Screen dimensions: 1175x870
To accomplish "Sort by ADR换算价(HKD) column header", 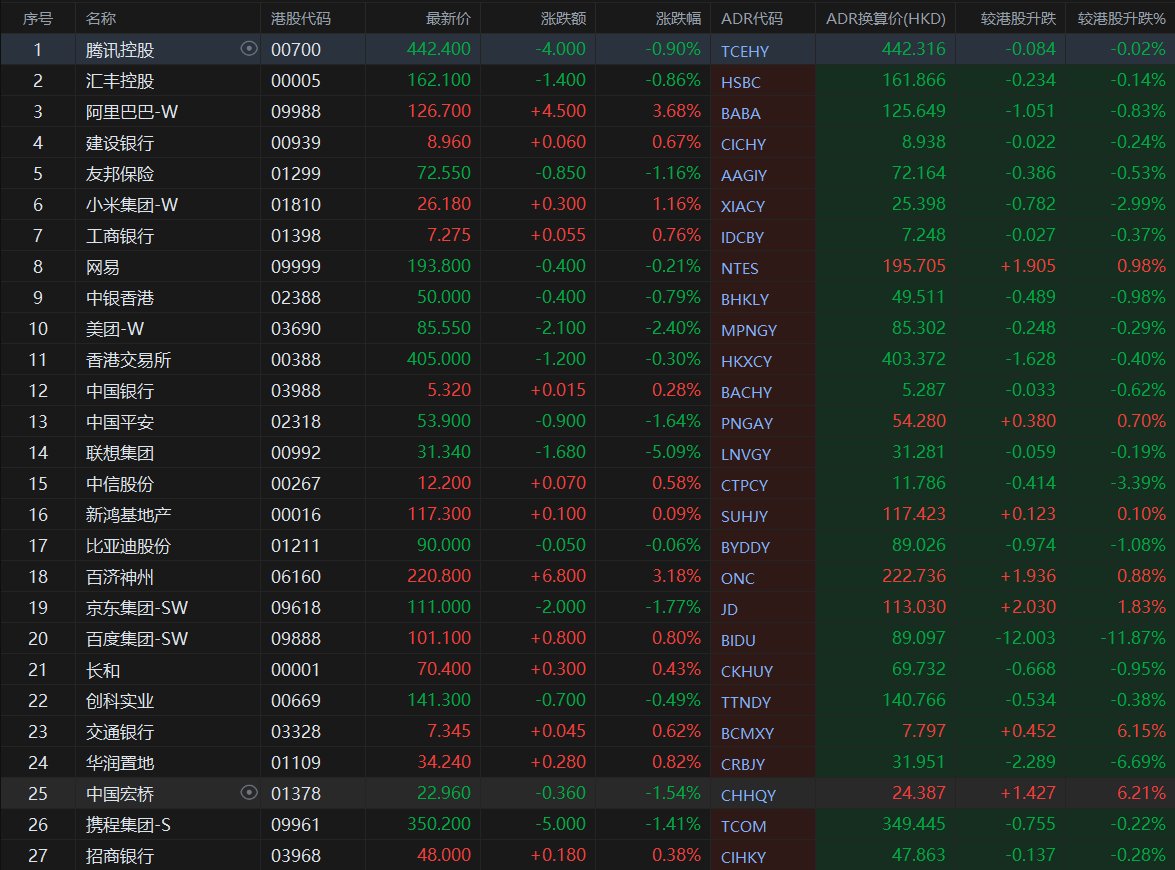I will click(x=886, y=18).
